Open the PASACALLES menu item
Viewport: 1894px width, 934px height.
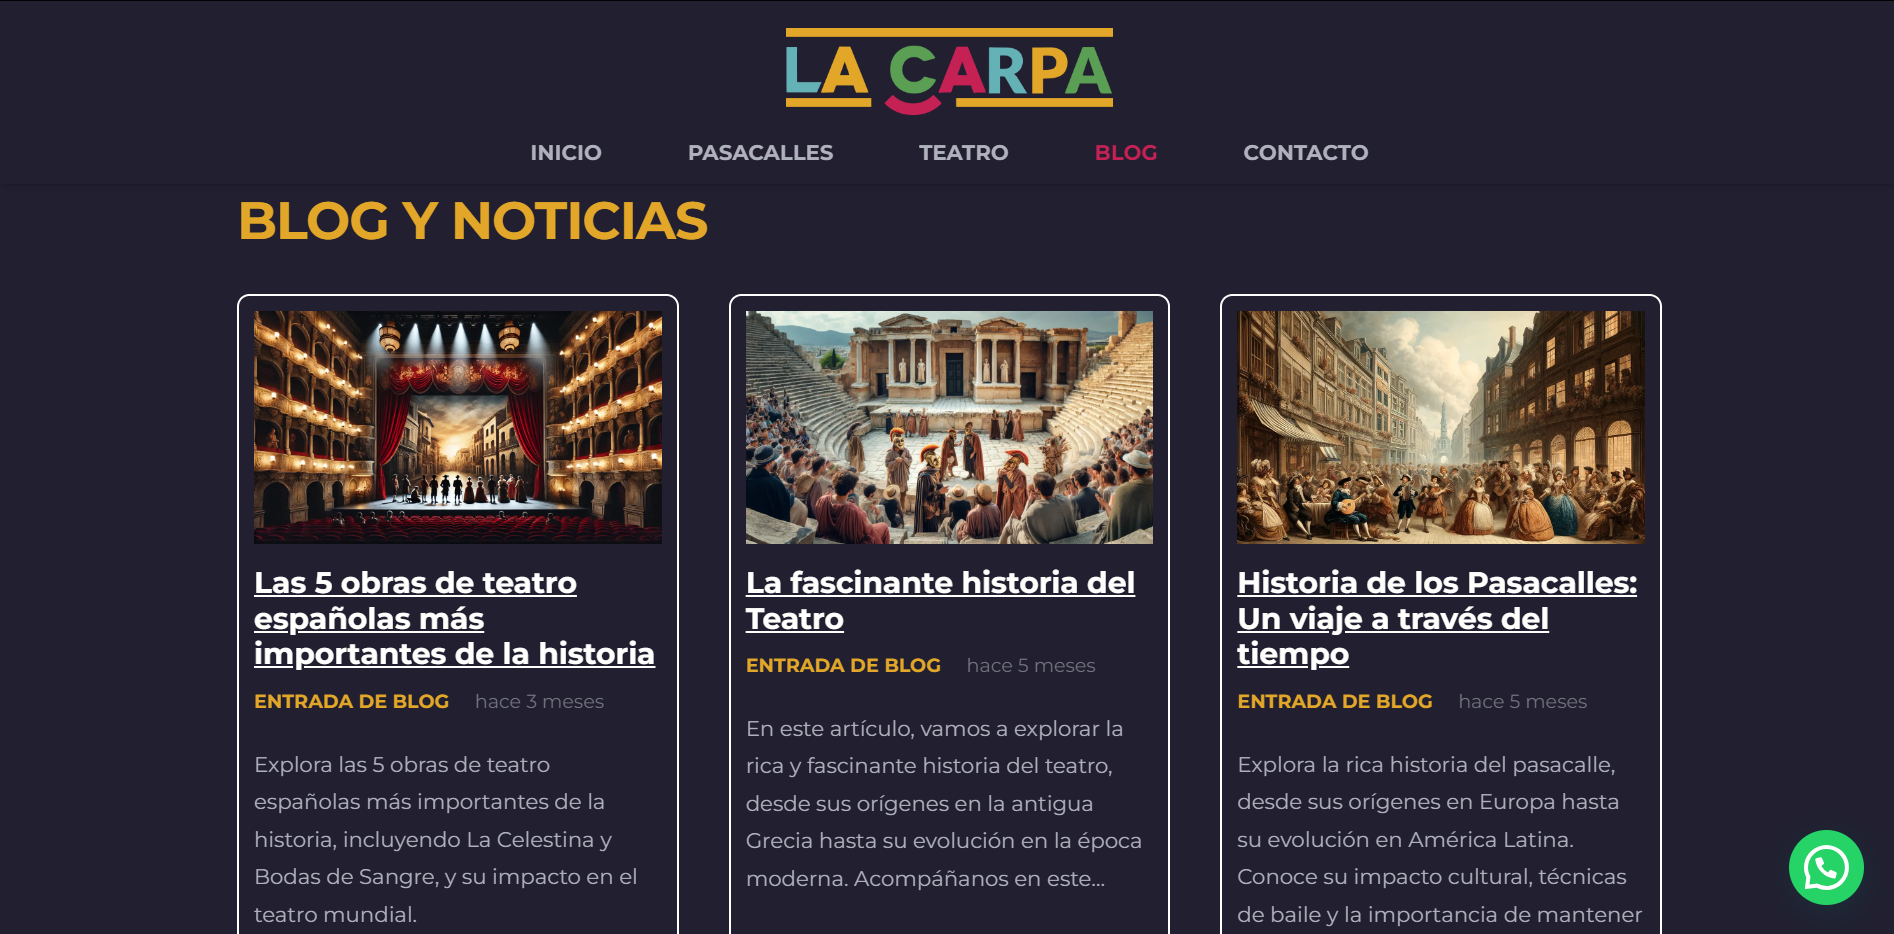(x=760, y=153)
